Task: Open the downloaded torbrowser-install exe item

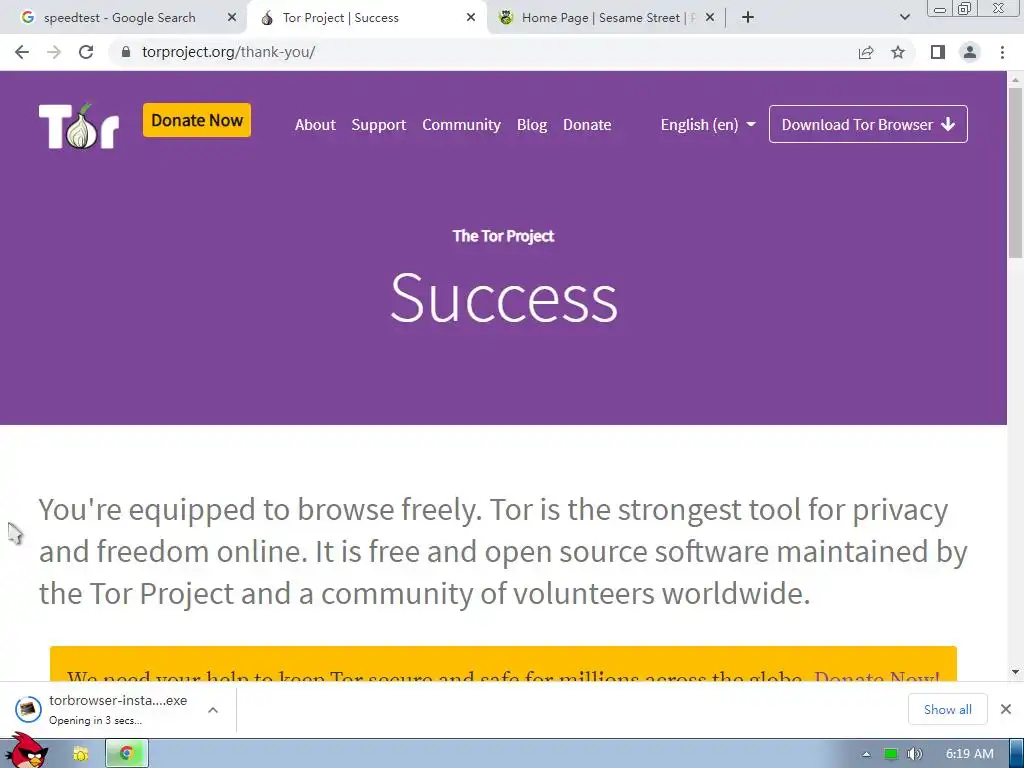Action: click(x=104, y=709)
